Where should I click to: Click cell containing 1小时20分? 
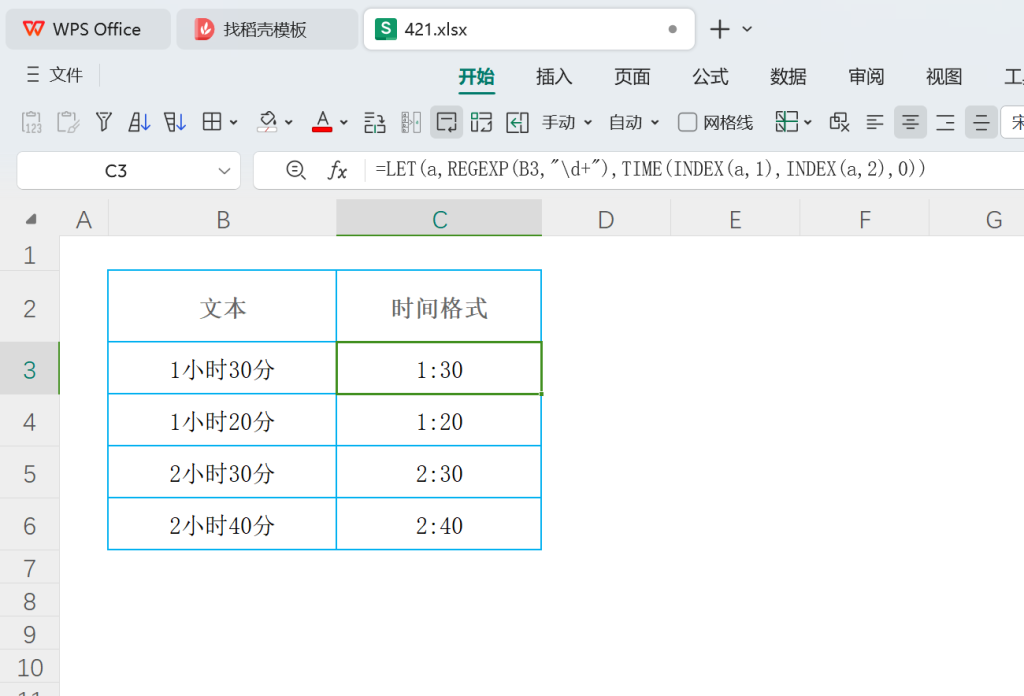pyautogui.click(x=222, y=421)
